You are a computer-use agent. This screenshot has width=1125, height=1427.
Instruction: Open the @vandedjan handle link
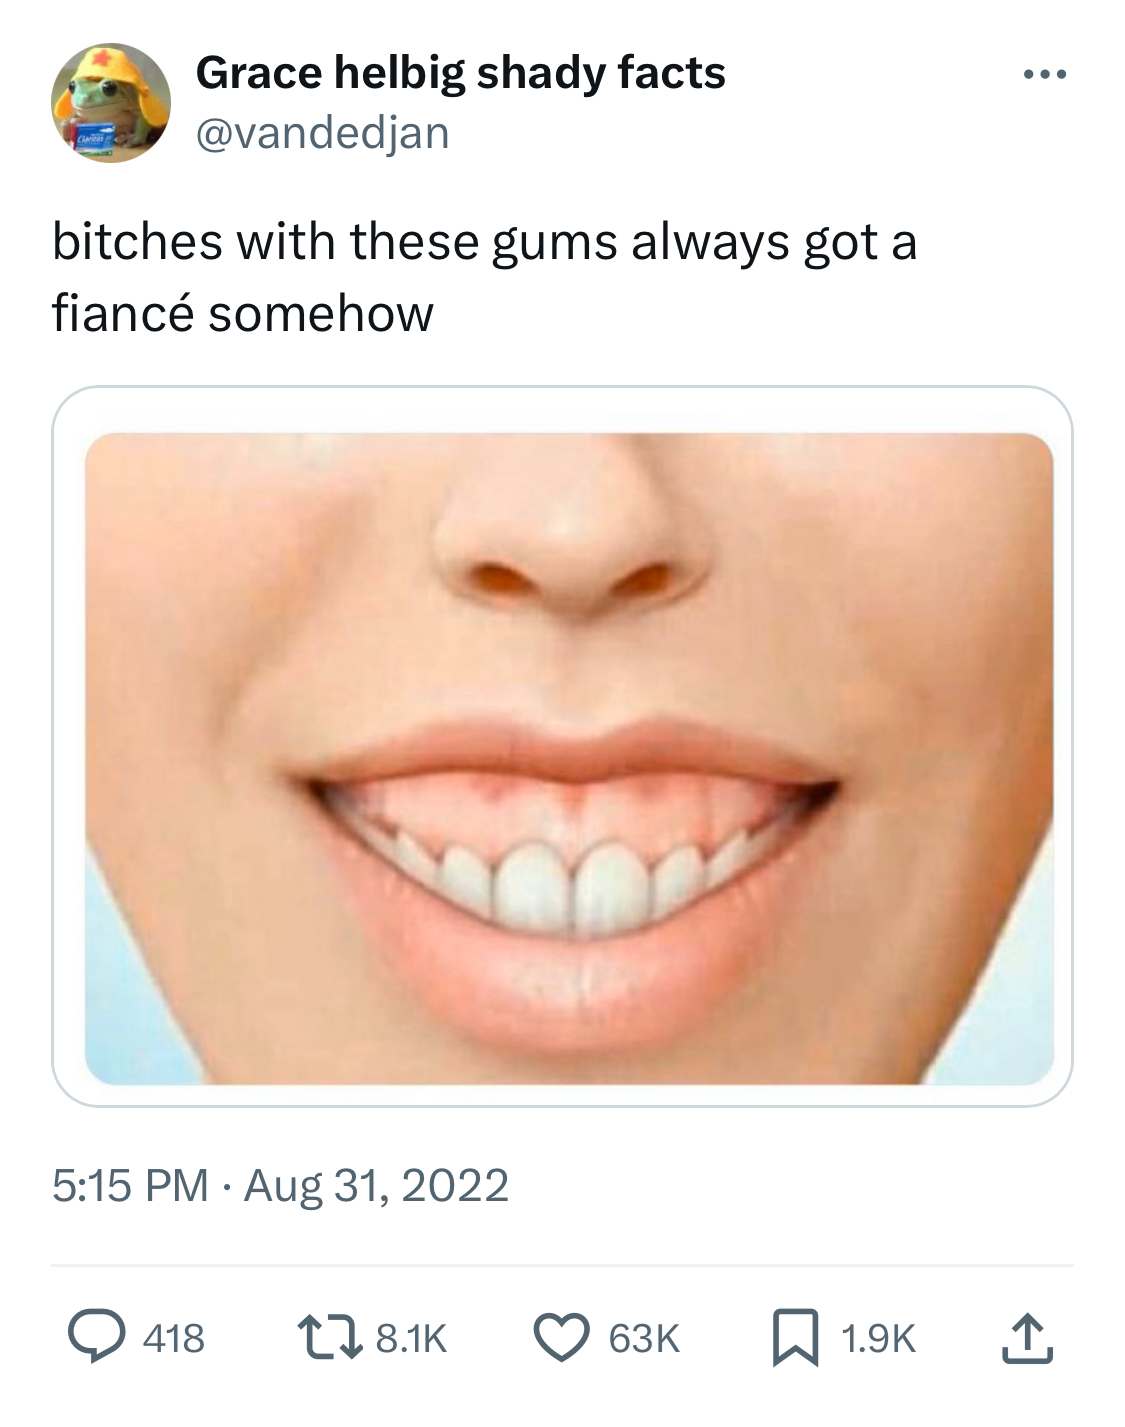[323, 133]
